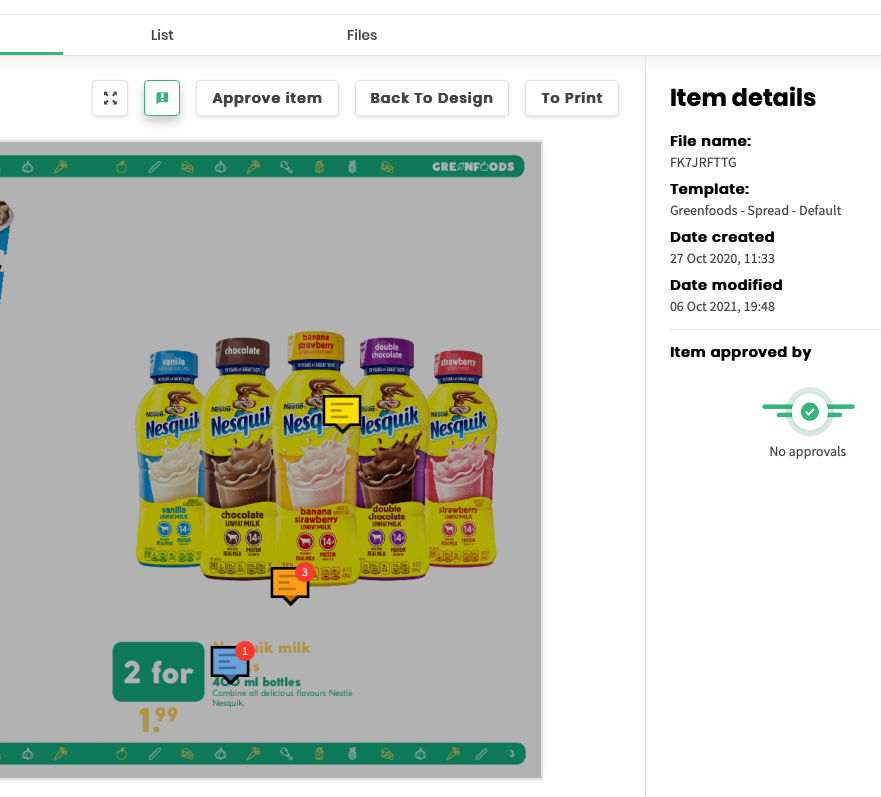881x797 pixels.
Task: Open the orange comment marker with badge 3
Action: [x=290, y=585]
